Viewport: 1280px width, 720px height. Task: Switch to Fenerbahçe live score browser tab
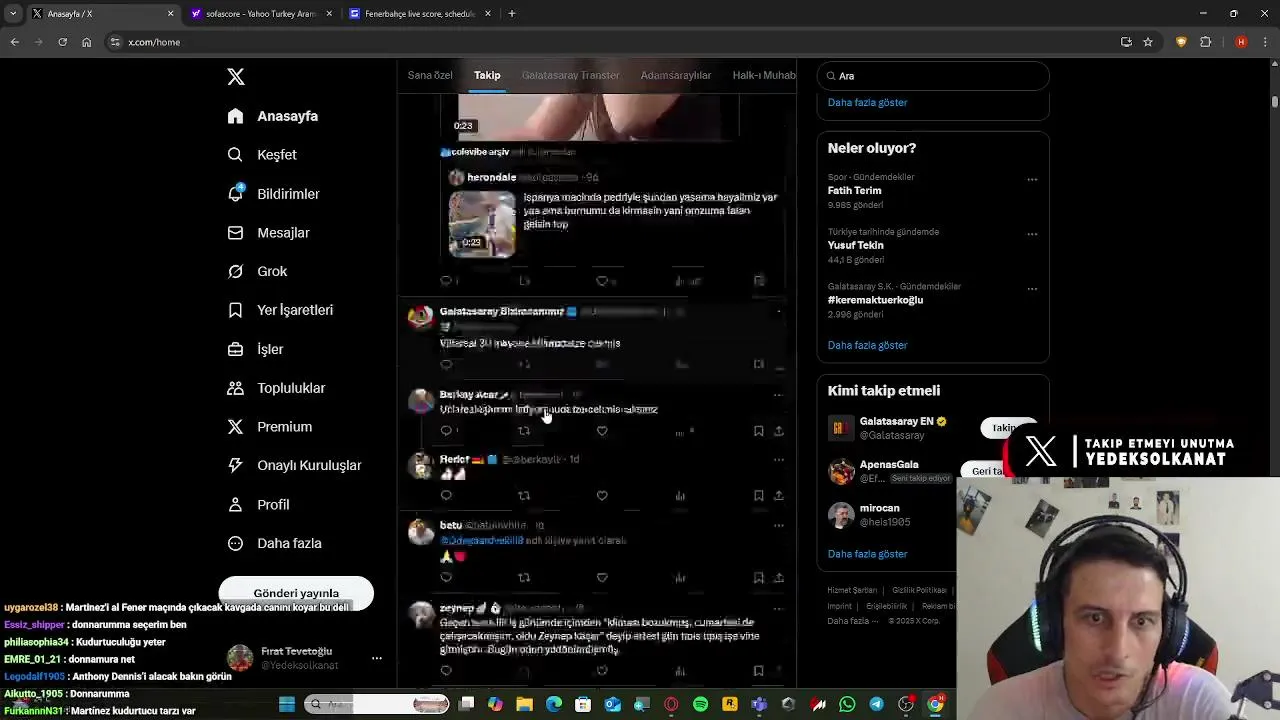coord(420,14)
